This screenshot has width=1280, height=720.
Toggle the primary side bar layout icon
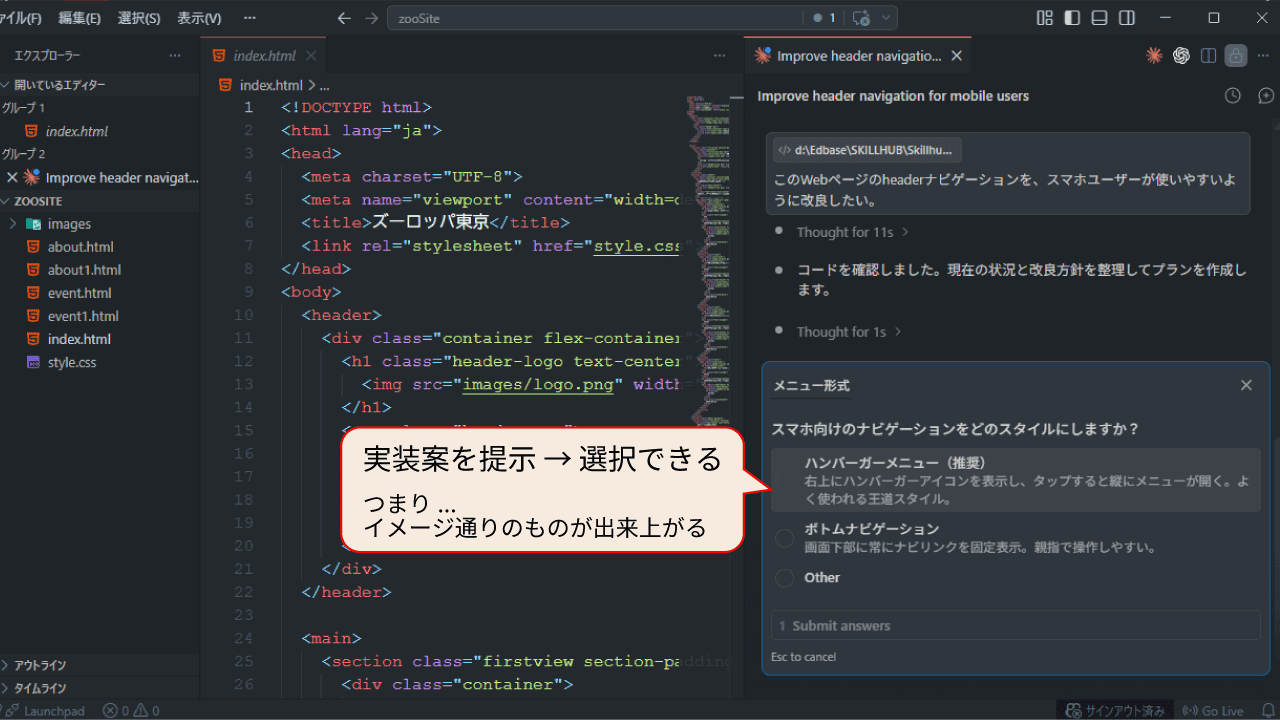tap(1072, 18)
